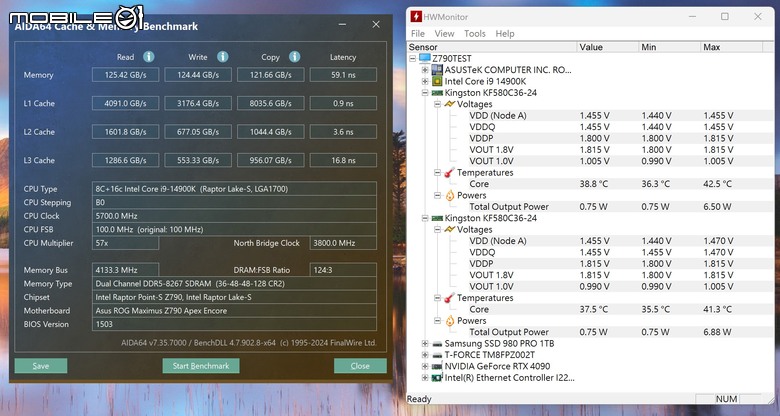The image size is (780, 416).
Task: Click the Copy info icon in AIDA64
Action: [x=294, y=57]
